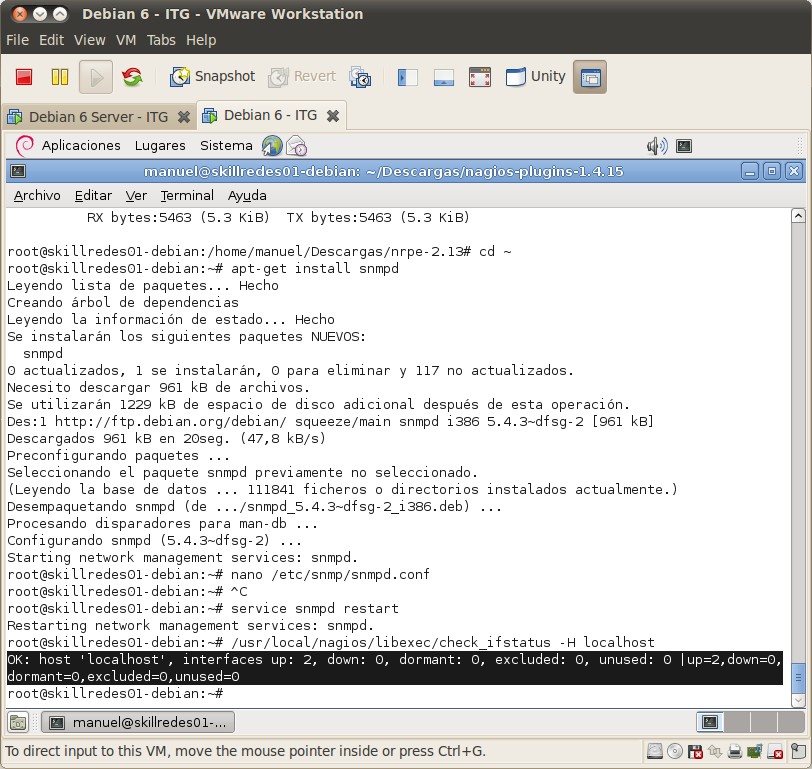Toggle the library sidebar visibility

[x=407, y=77]
